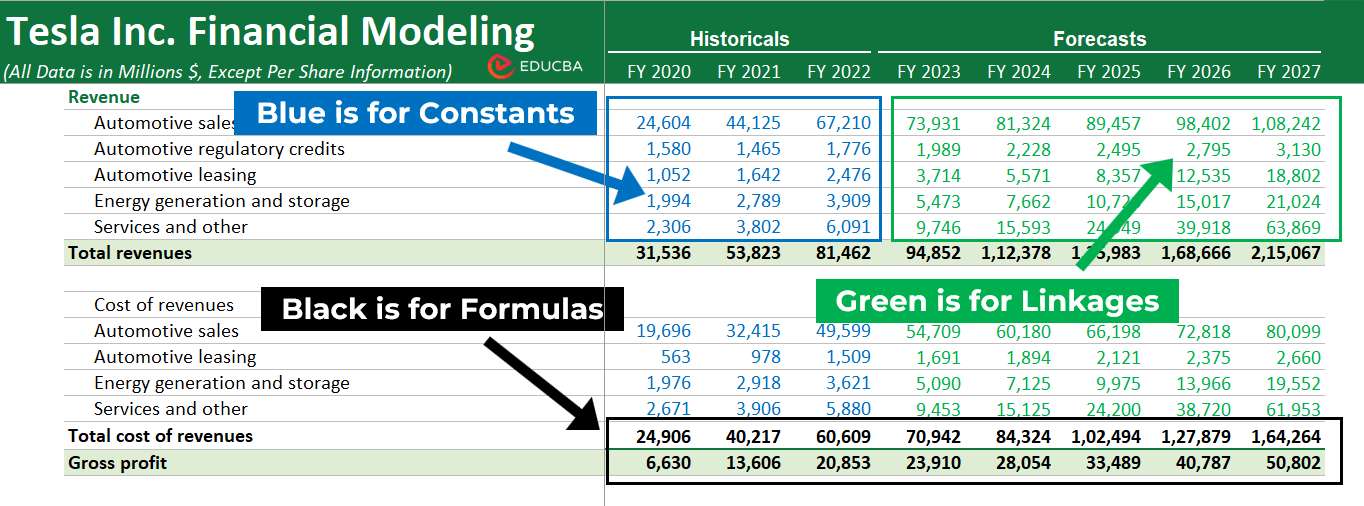1364x506 pixels.
Task: Select the energy generation cost cell 2,918
Action: tap(758, 384)
